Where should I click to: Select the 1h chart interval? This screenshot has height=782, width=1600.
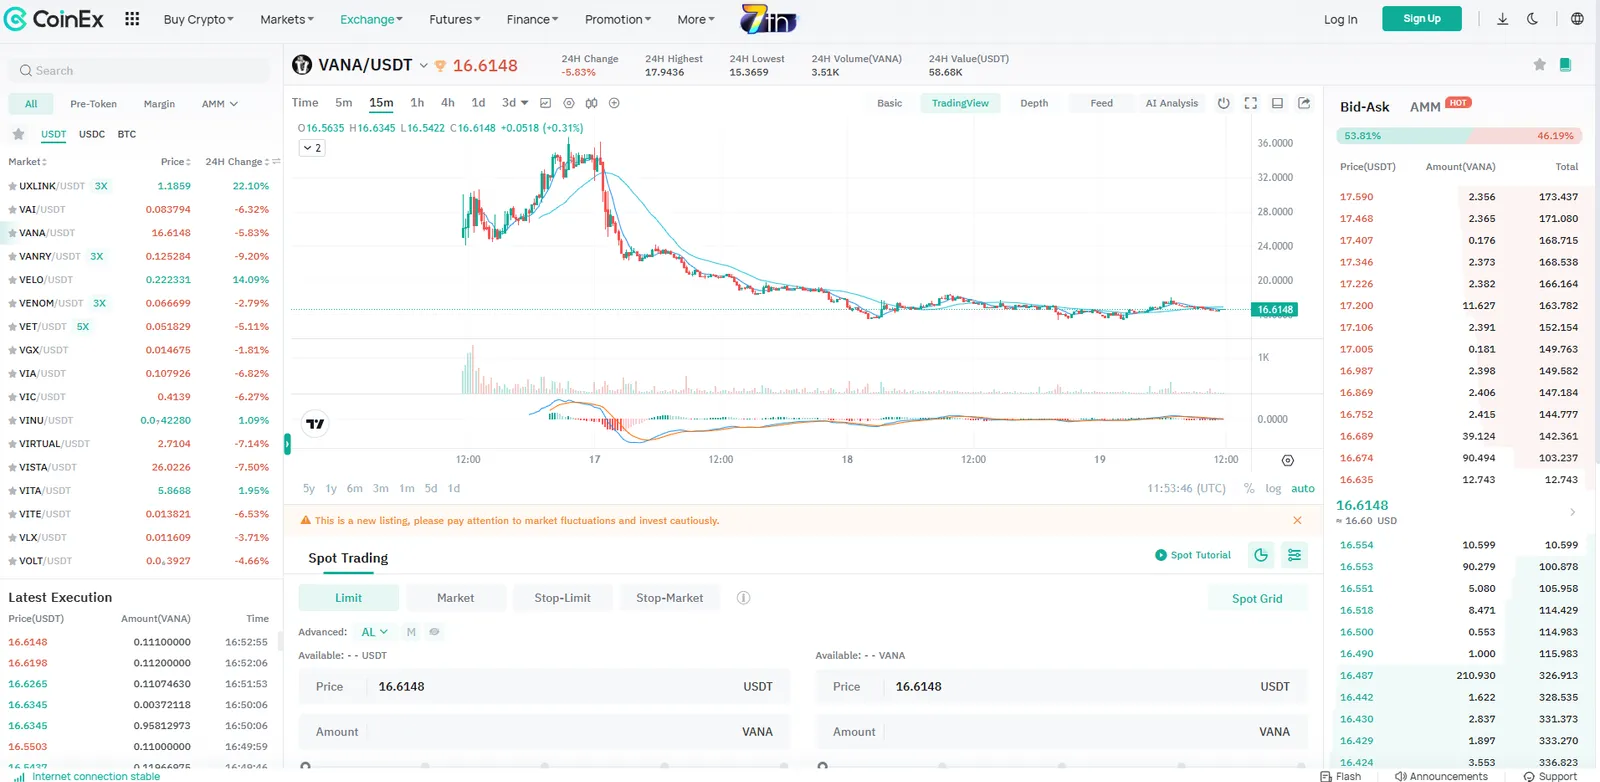coord(417,103)
